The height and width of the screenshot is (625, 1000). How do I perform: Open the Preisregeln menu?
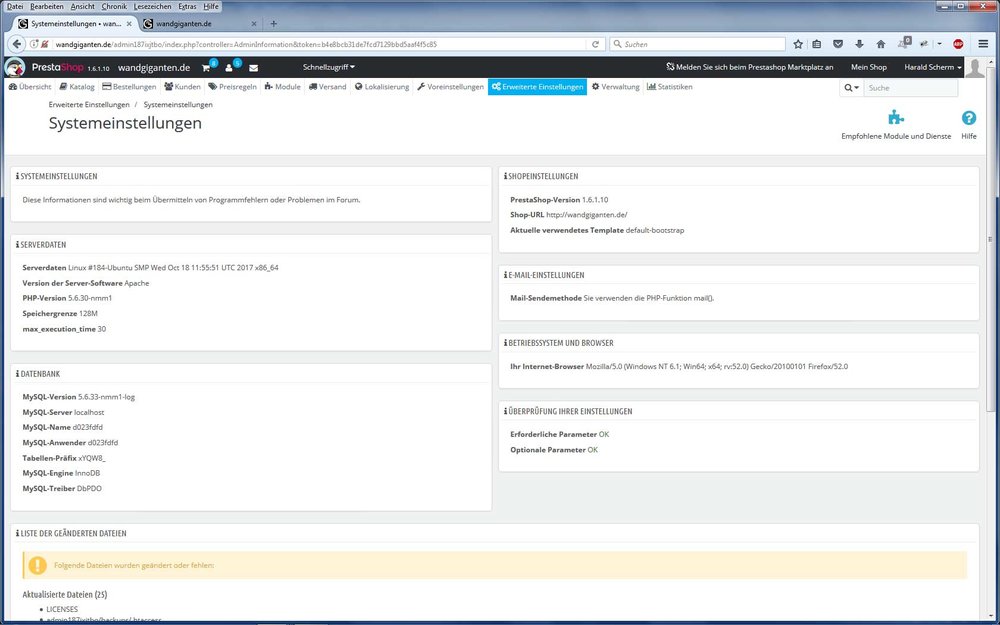[x=233, y=87]
